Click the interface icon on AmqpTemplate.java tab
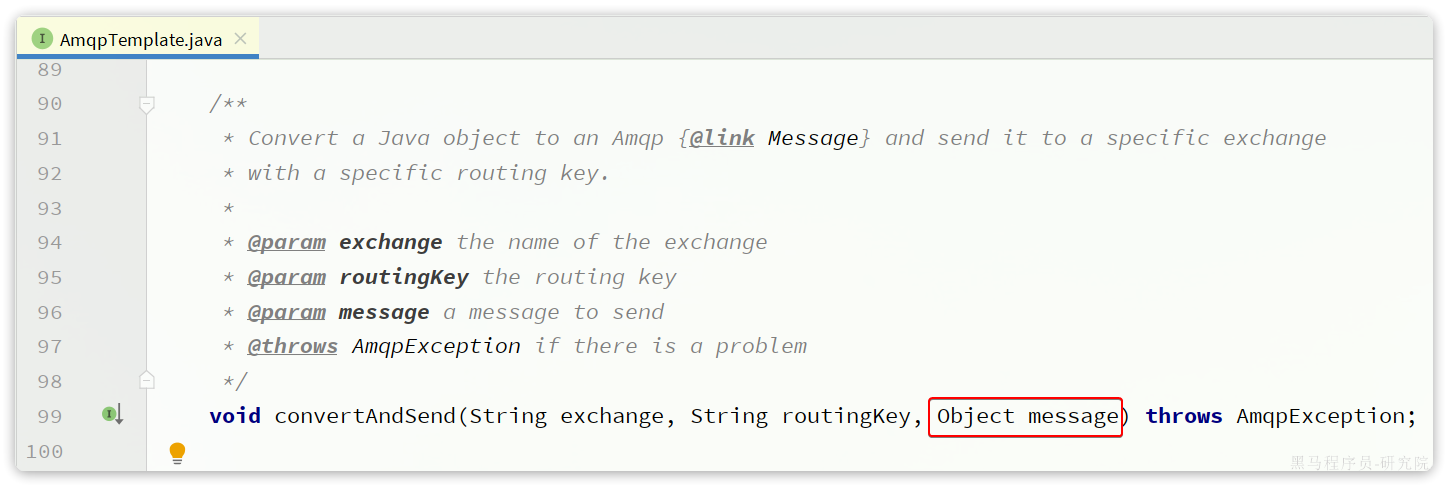Screen dimensions: 1448x488 (42, 39)
